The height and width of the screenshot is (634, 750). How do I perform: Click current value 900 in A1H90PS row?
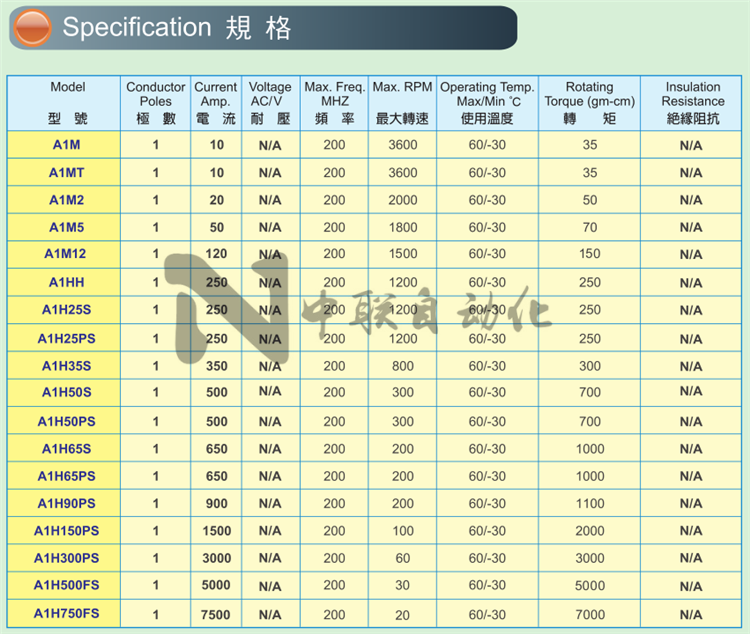coord(217,503)
